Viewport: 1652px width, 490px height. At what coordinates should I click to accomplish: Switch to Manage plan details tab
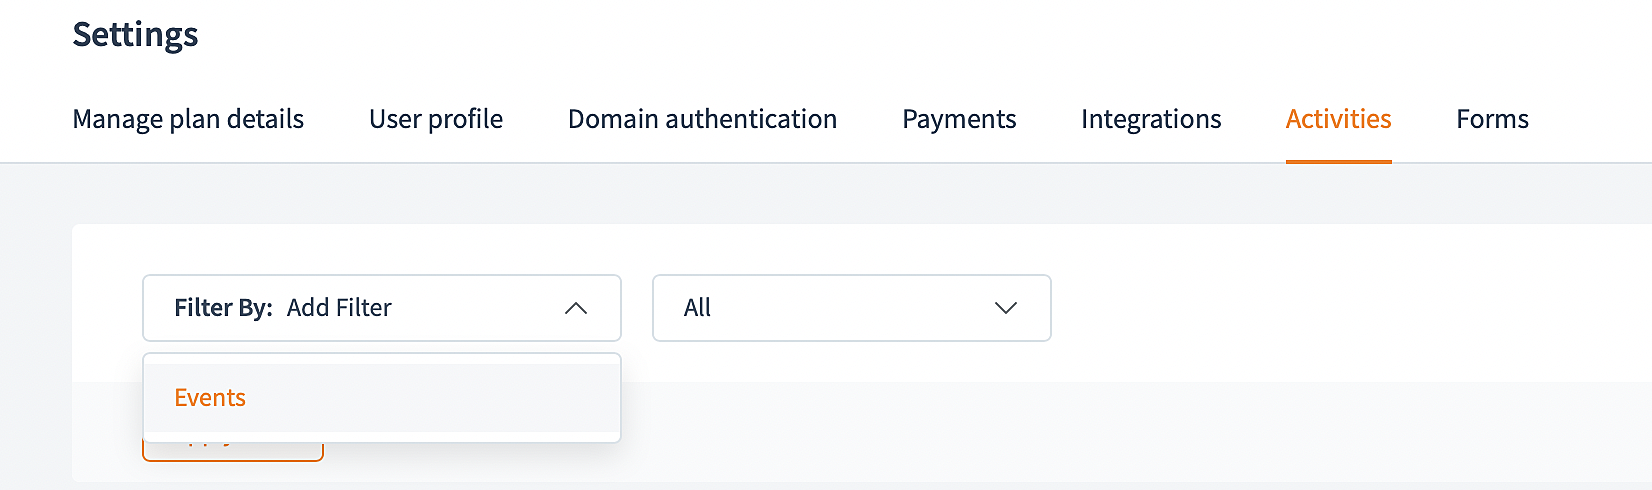188,119
